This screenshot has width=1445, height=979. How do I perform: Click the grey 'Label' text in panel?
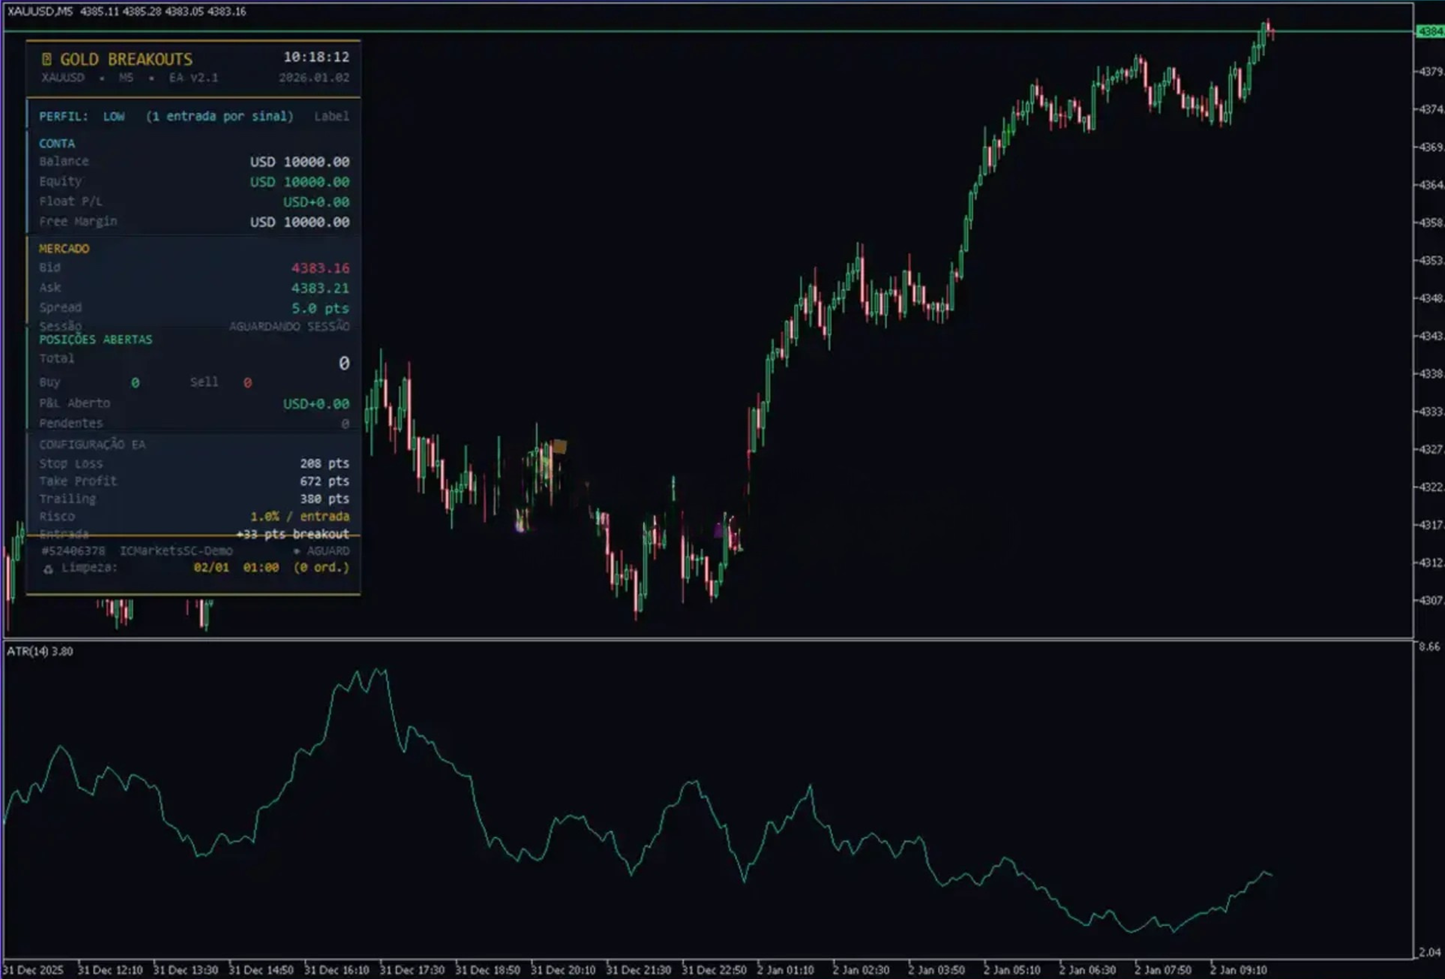click(x=332, y=116)
